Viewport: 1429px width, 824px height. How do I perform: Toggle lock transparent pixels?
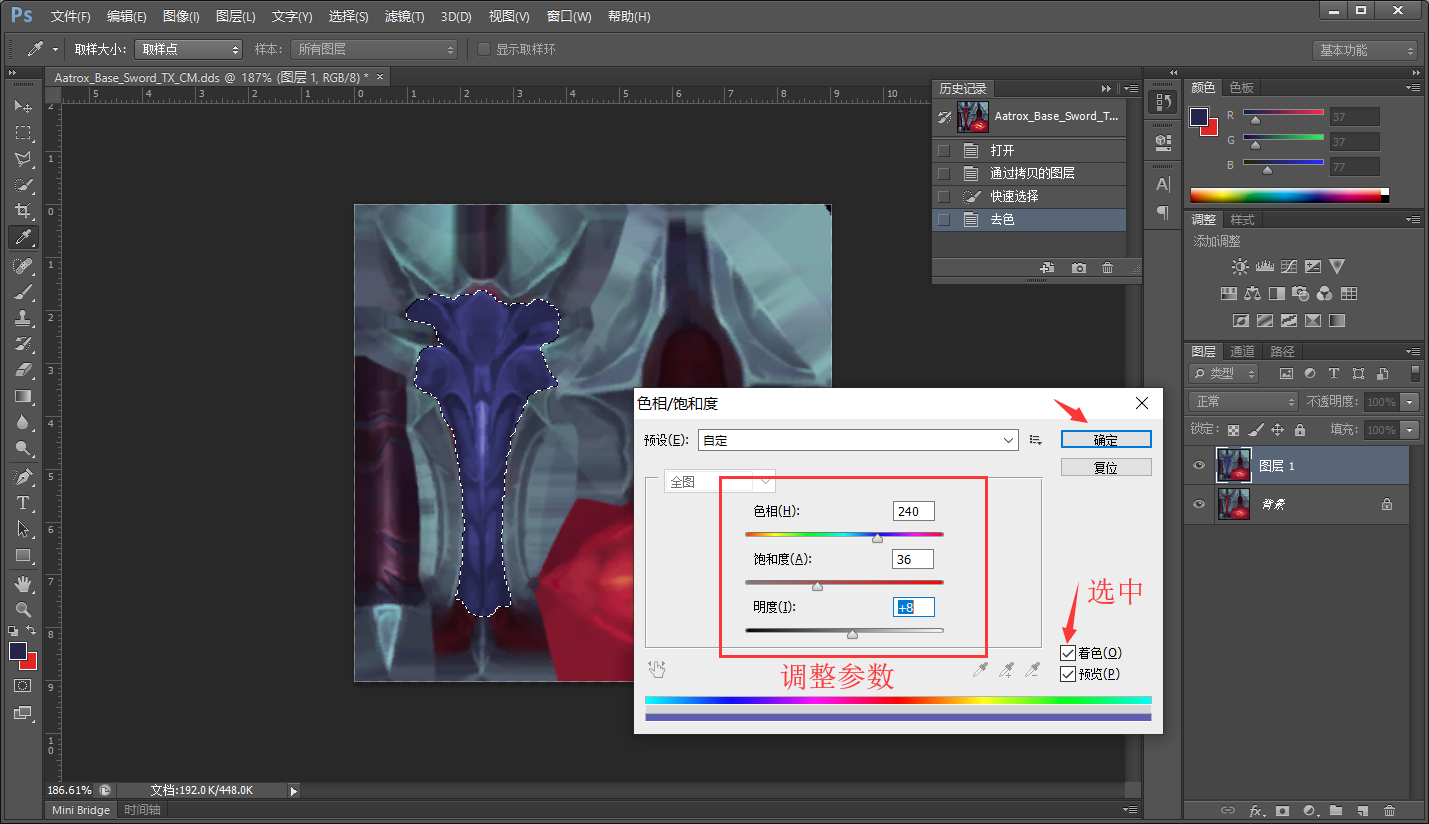[x=1234, y=430]
